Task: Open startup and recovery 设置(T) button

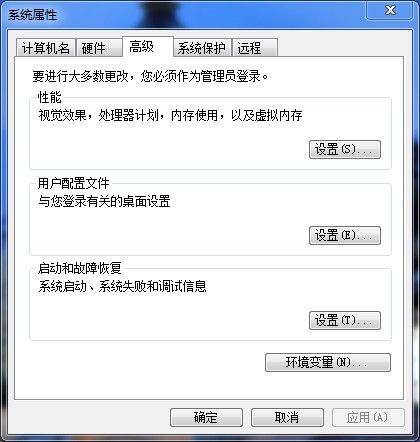Action: [345, 321]
